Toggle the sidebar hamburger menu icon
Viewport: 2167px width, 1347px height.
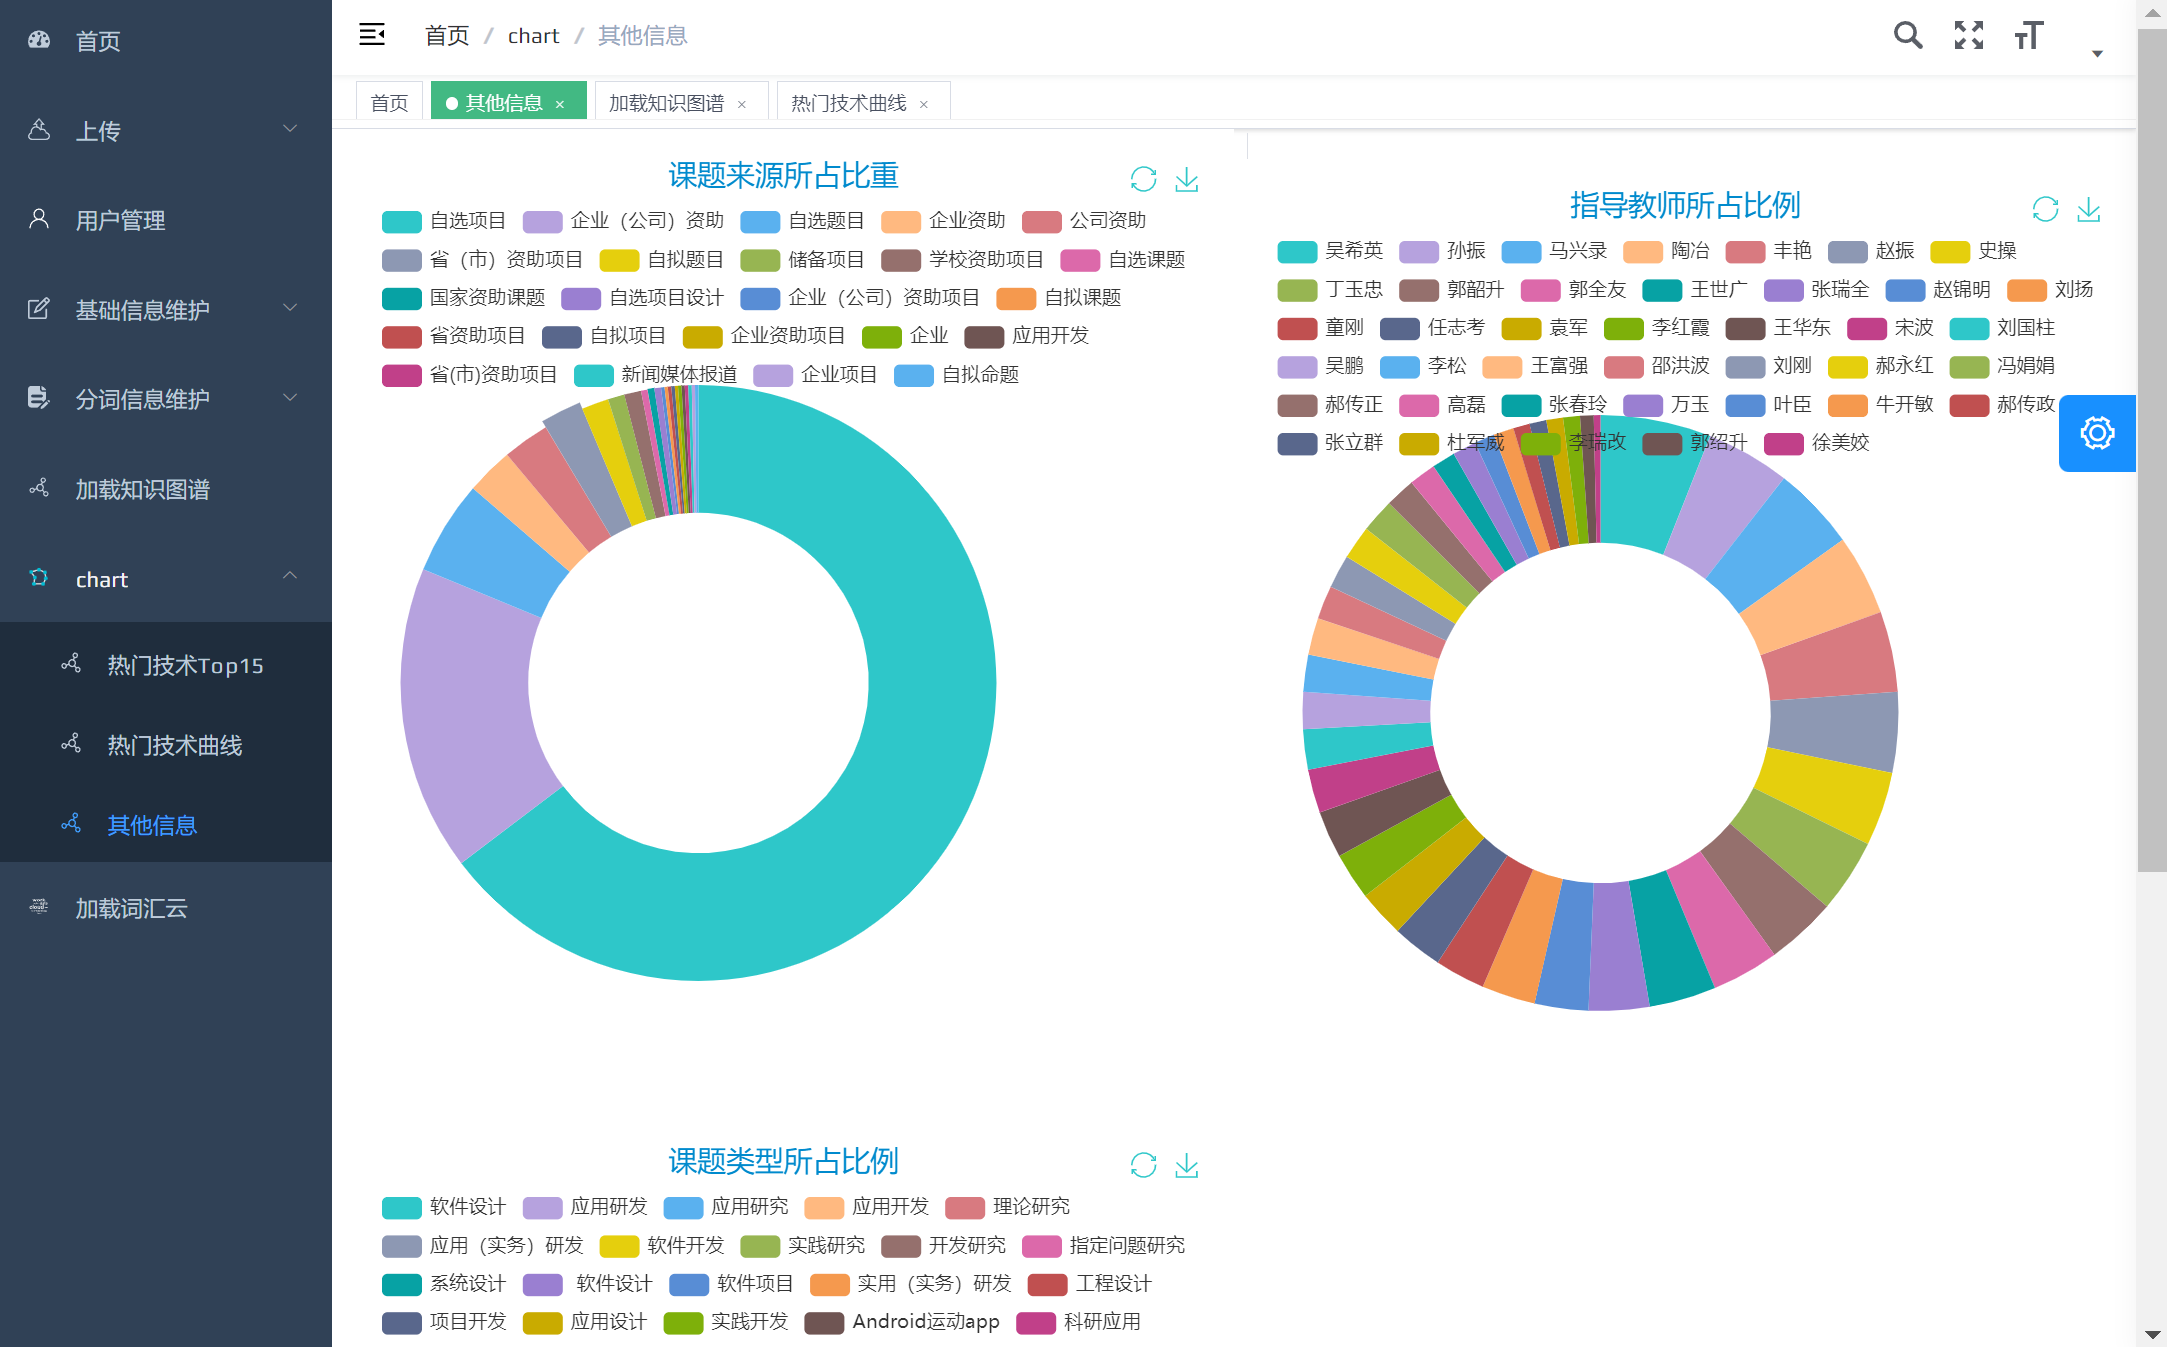pos(372,35)
